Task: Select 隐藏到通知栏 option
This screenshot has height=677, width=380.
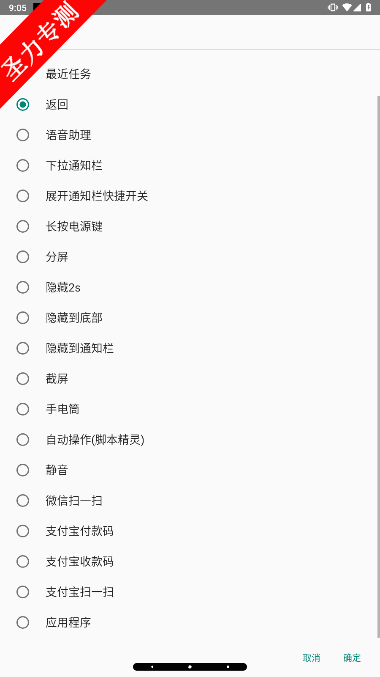Action: coord(188,348)
